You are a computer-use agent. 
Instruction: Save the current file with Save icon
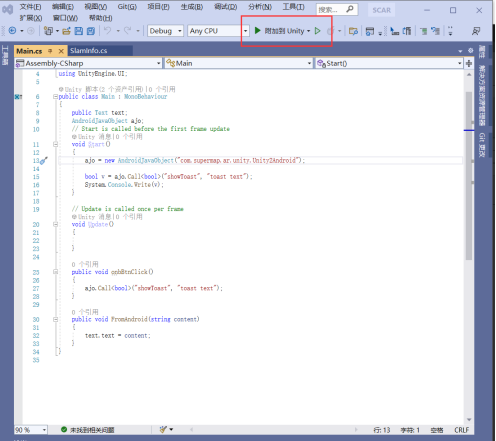pos(79,31)
